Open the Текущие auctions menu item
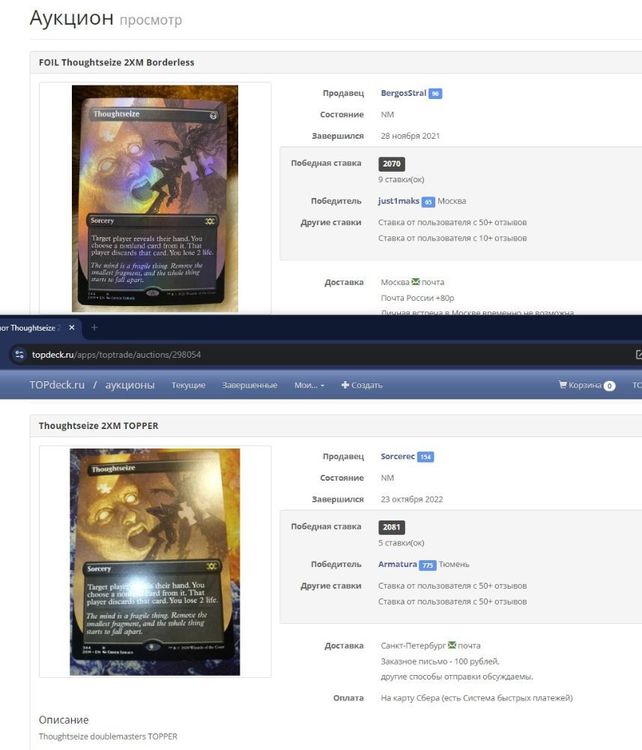Image resolution: width=642 pixels, height=750 pixels. pos(188,385)
